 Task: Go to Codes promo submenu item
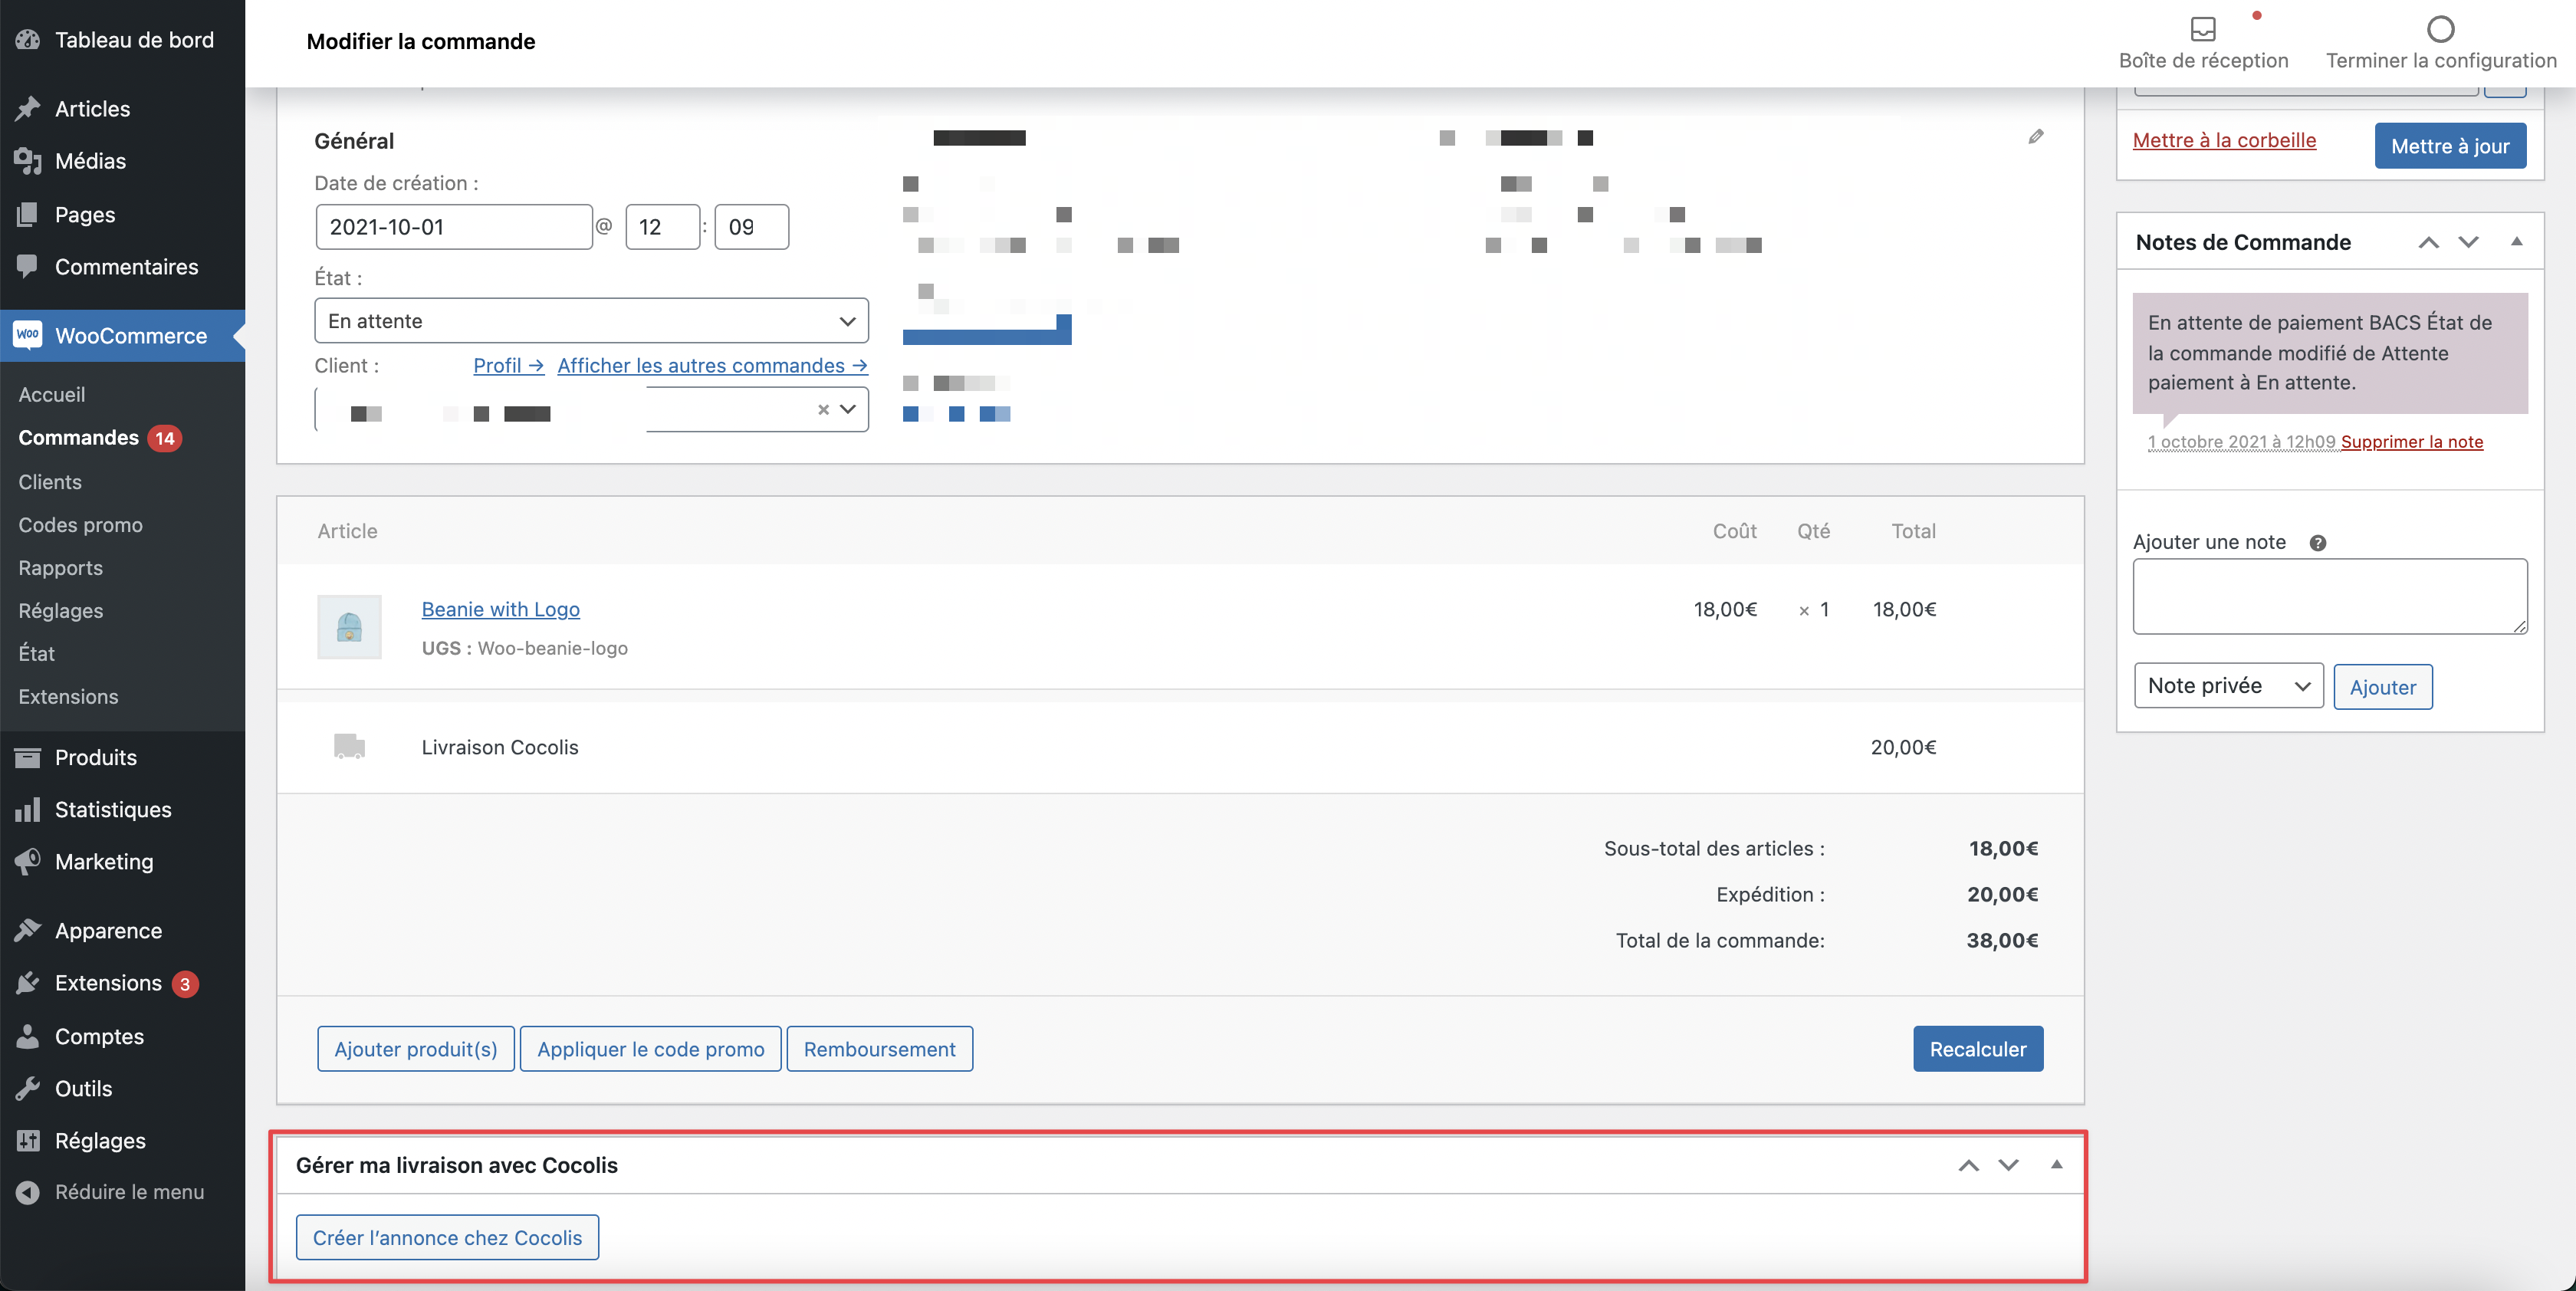pos(80,525)
